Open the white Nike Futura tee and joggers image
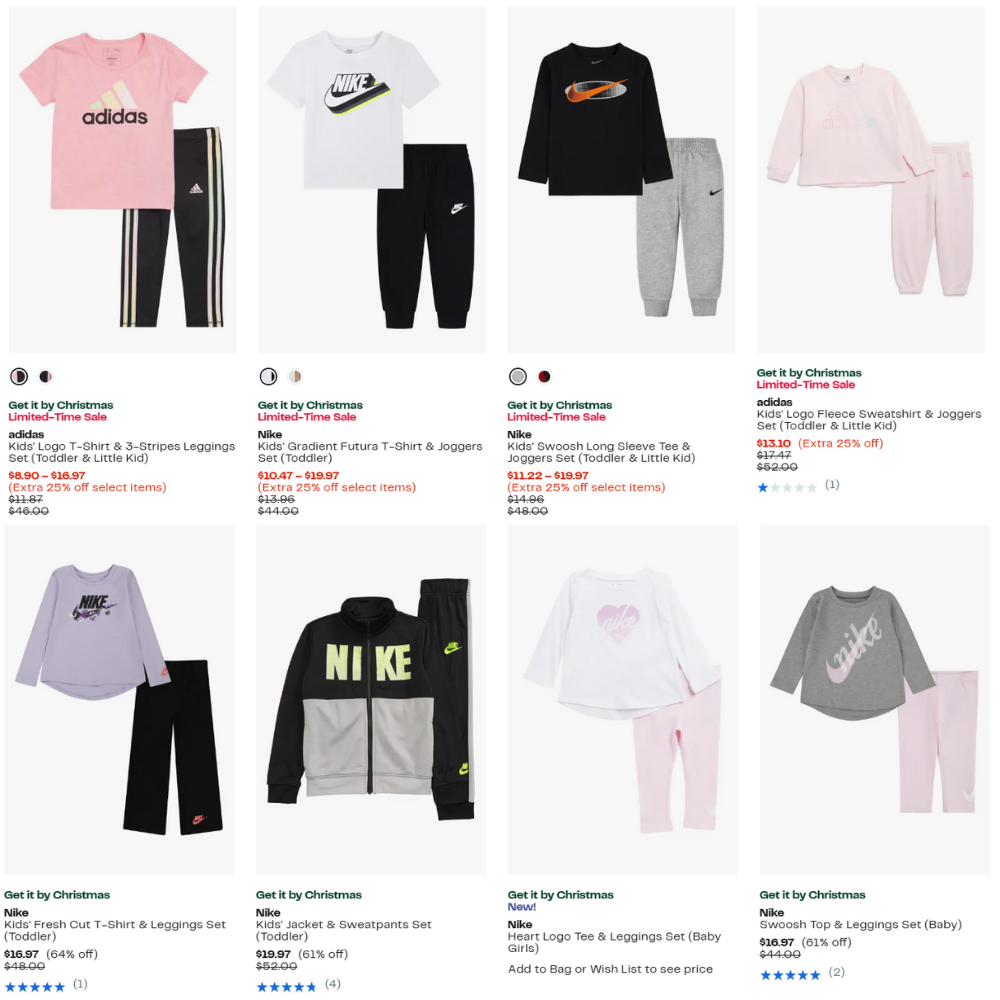 [x=372, y=180]
